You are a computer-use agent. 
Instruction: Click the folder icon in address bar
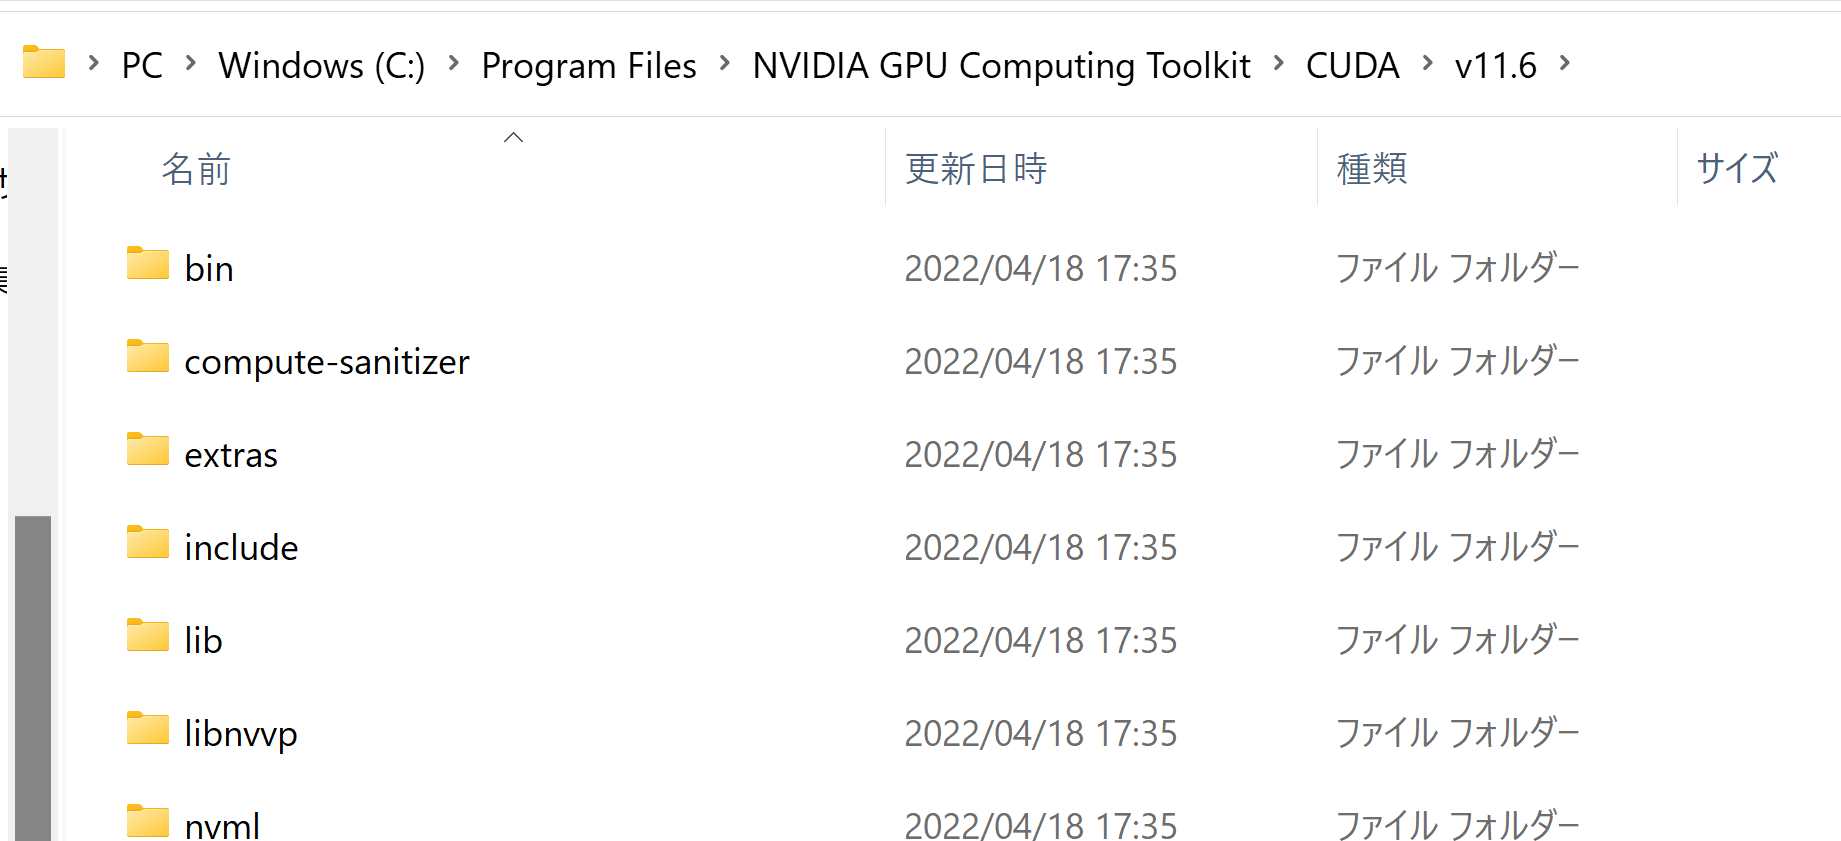point(44,63)
